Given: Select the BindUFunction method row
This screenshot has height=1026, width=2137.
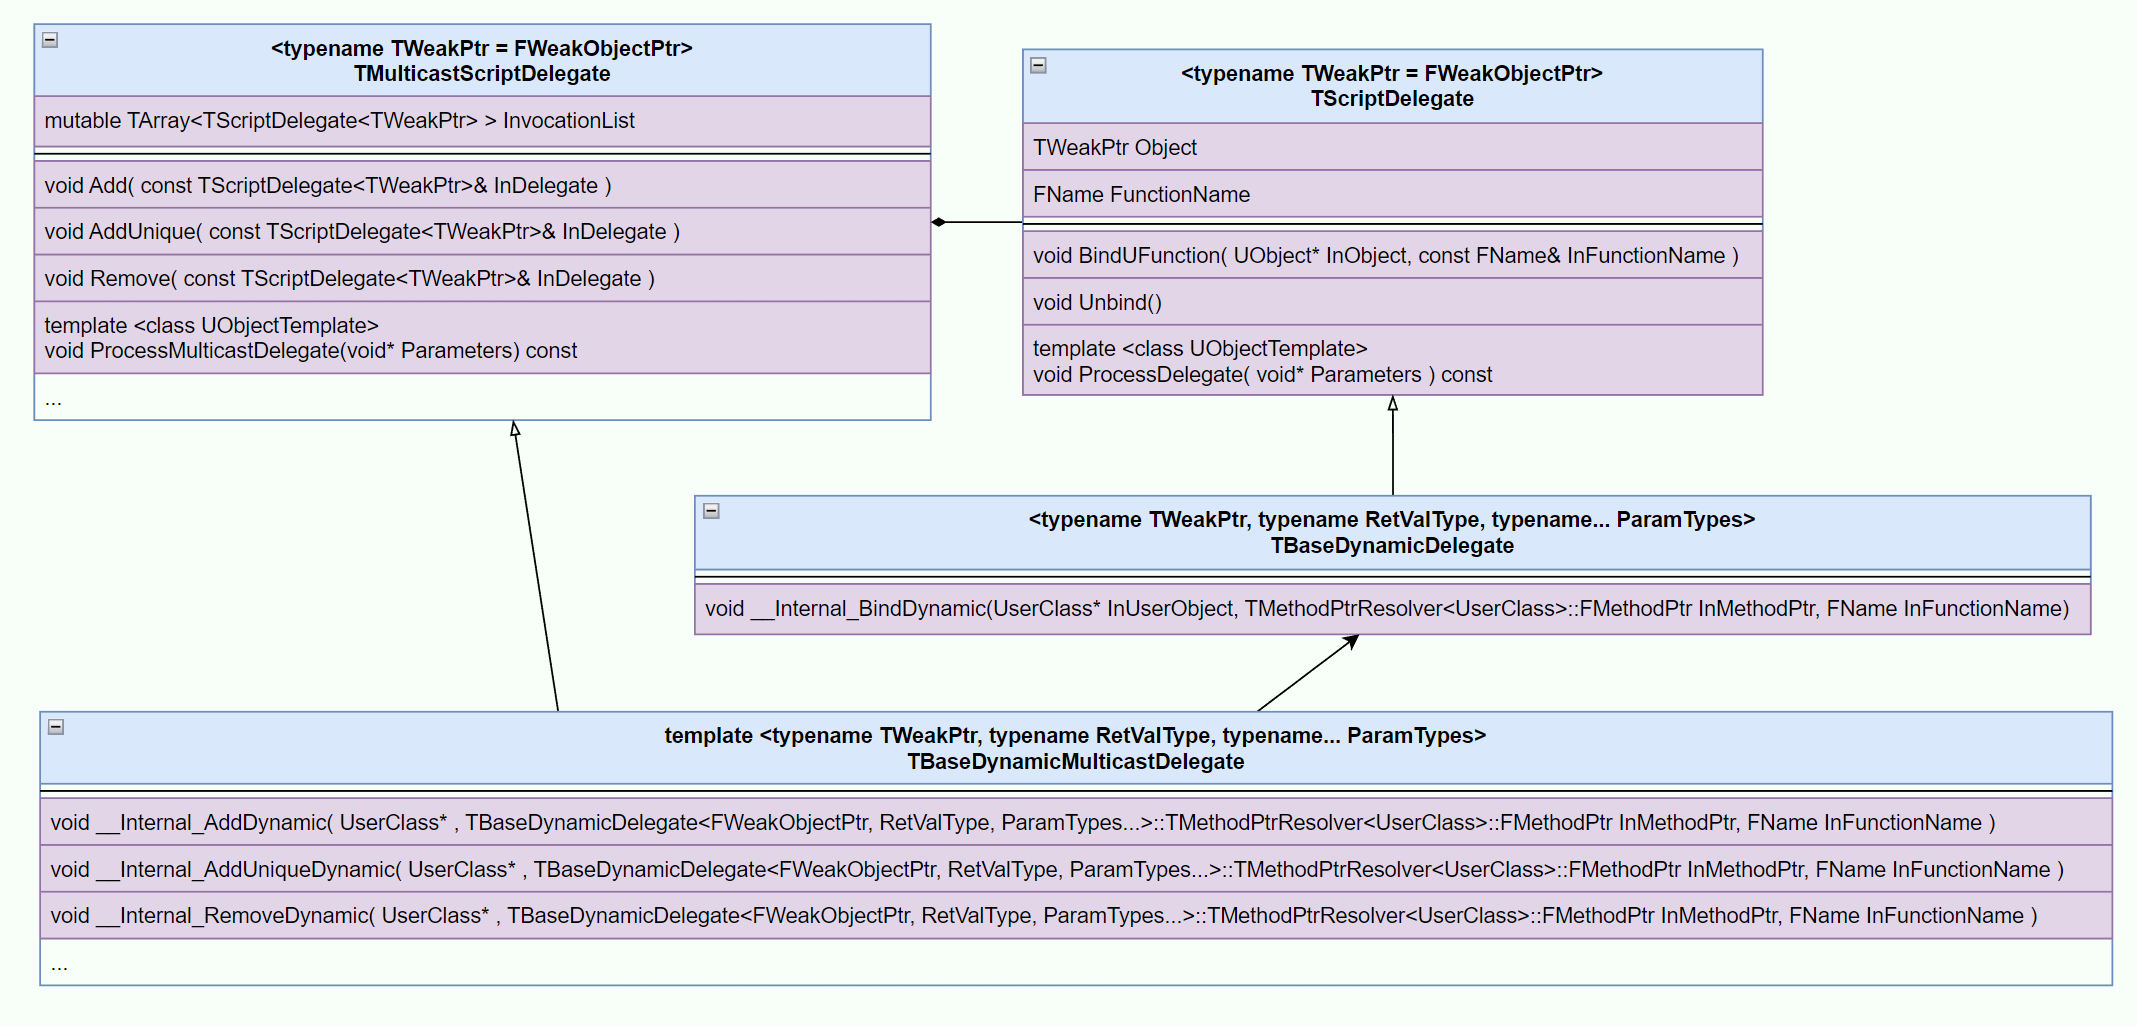Looking at the screenshot, I should point(1391,256).
